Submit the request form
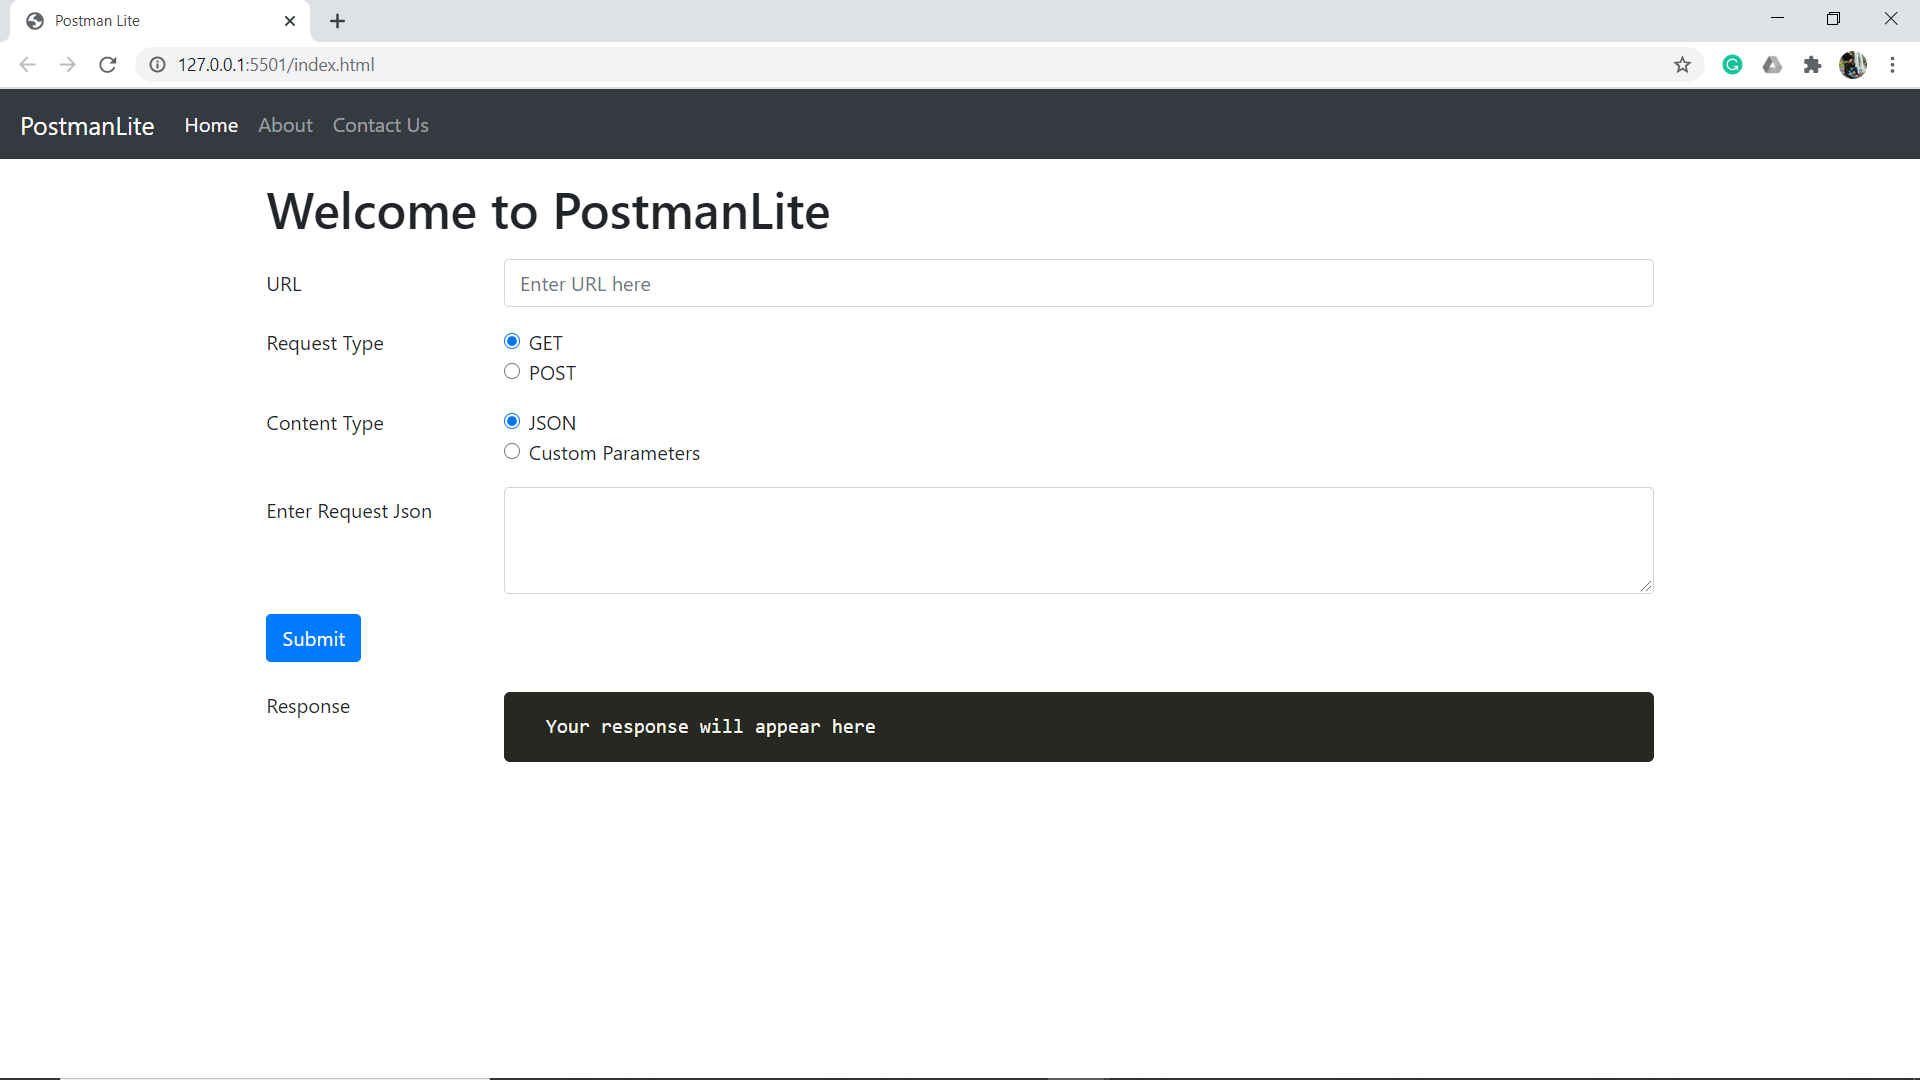Screen dimensions: 1920x1080 point(313,638)
